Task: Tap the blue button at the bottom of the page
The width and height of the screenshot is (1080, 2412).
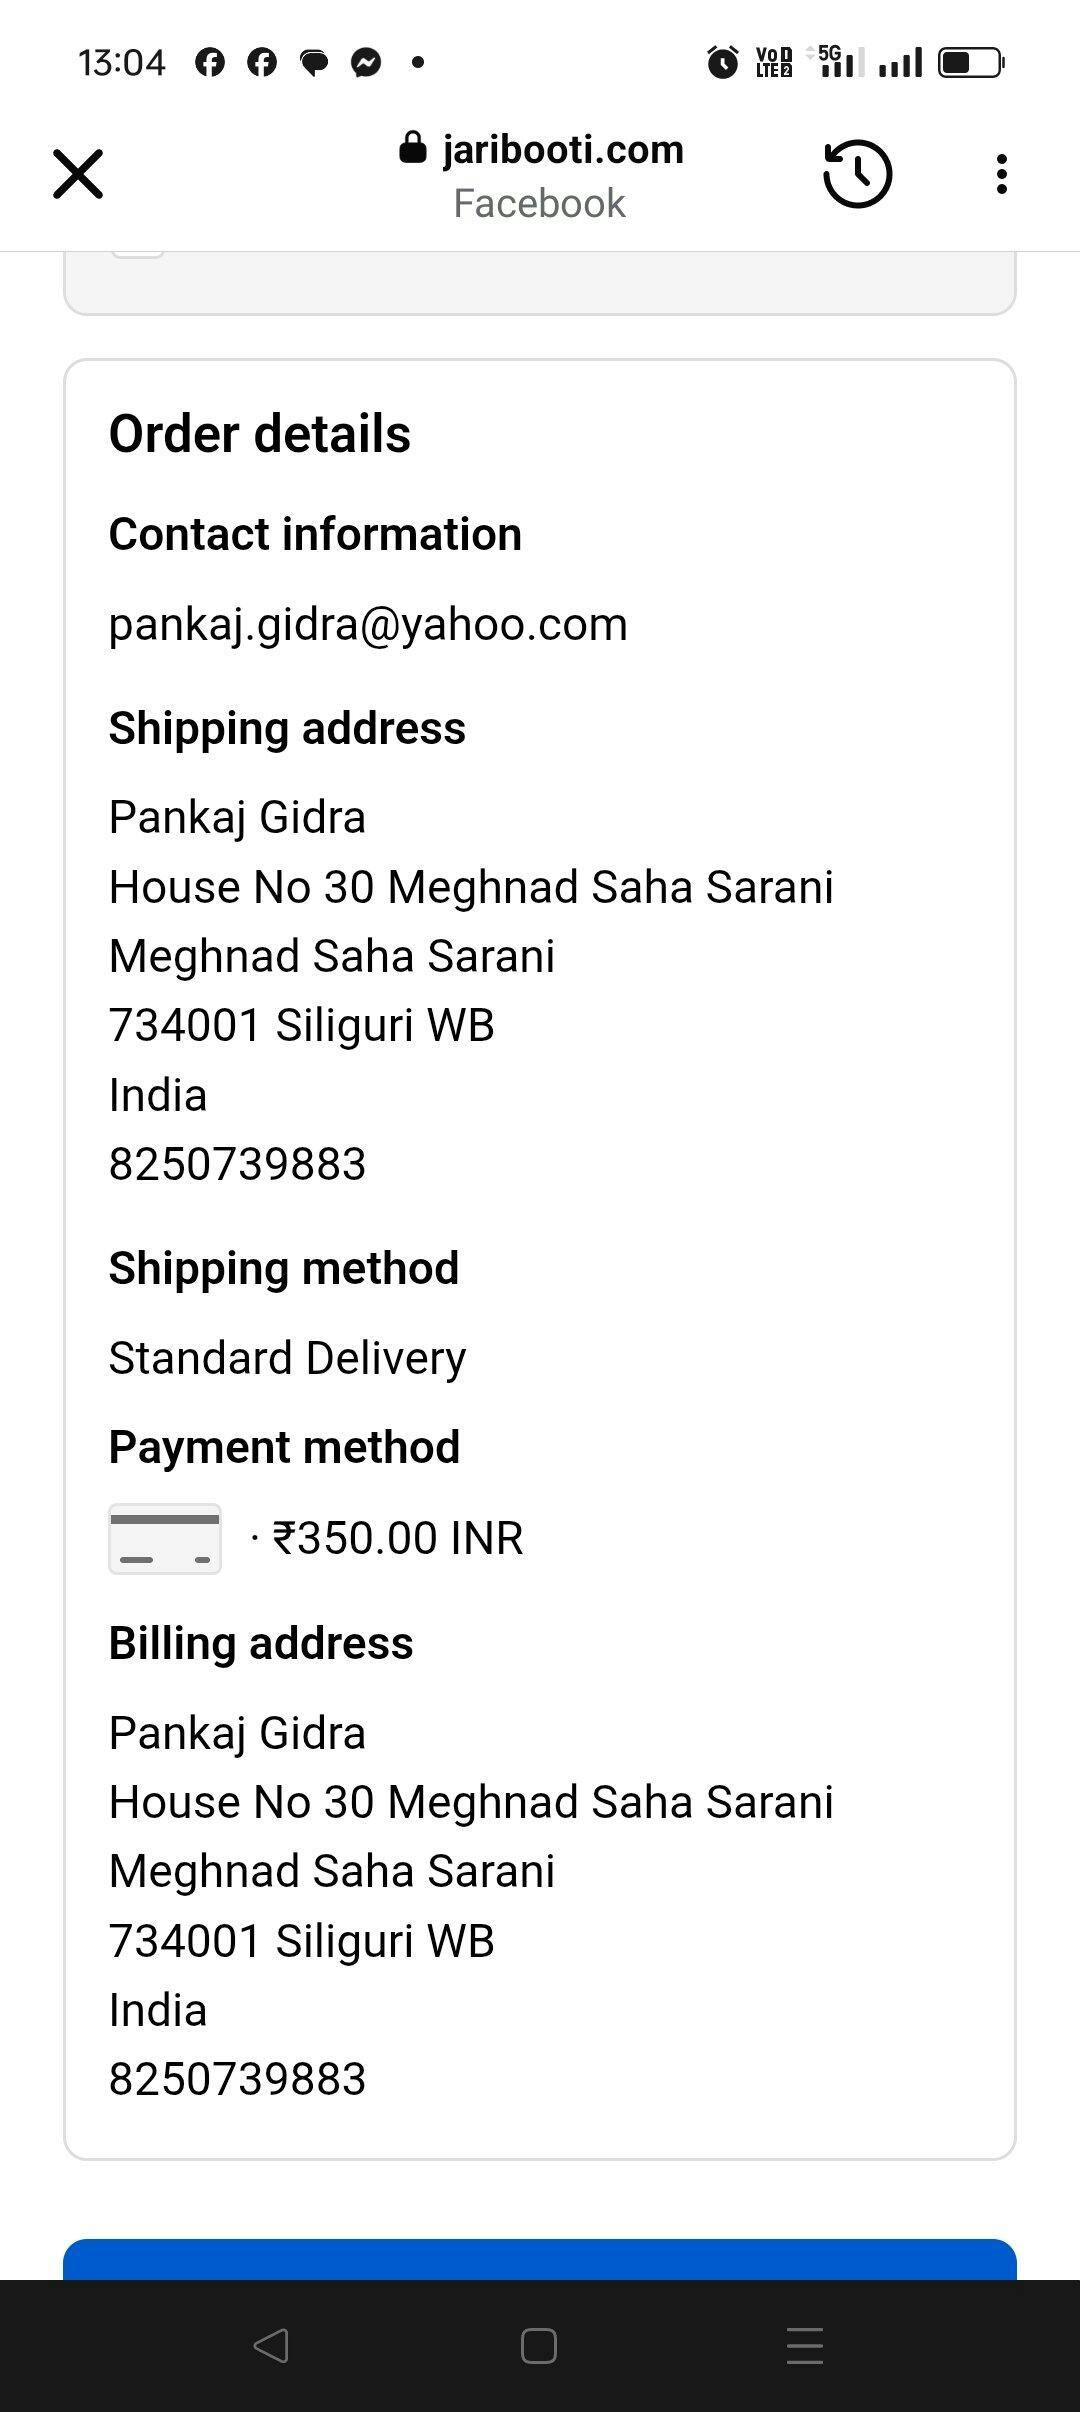Action: (540, 2260)
